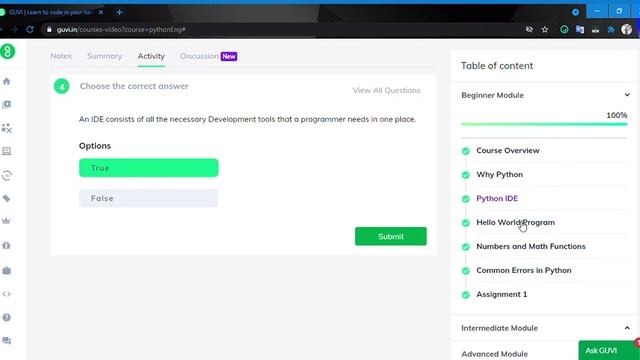This screenshot has width=640, height=360.
Task: Expand the Advanced Module section
Action: tap(495, 353)
